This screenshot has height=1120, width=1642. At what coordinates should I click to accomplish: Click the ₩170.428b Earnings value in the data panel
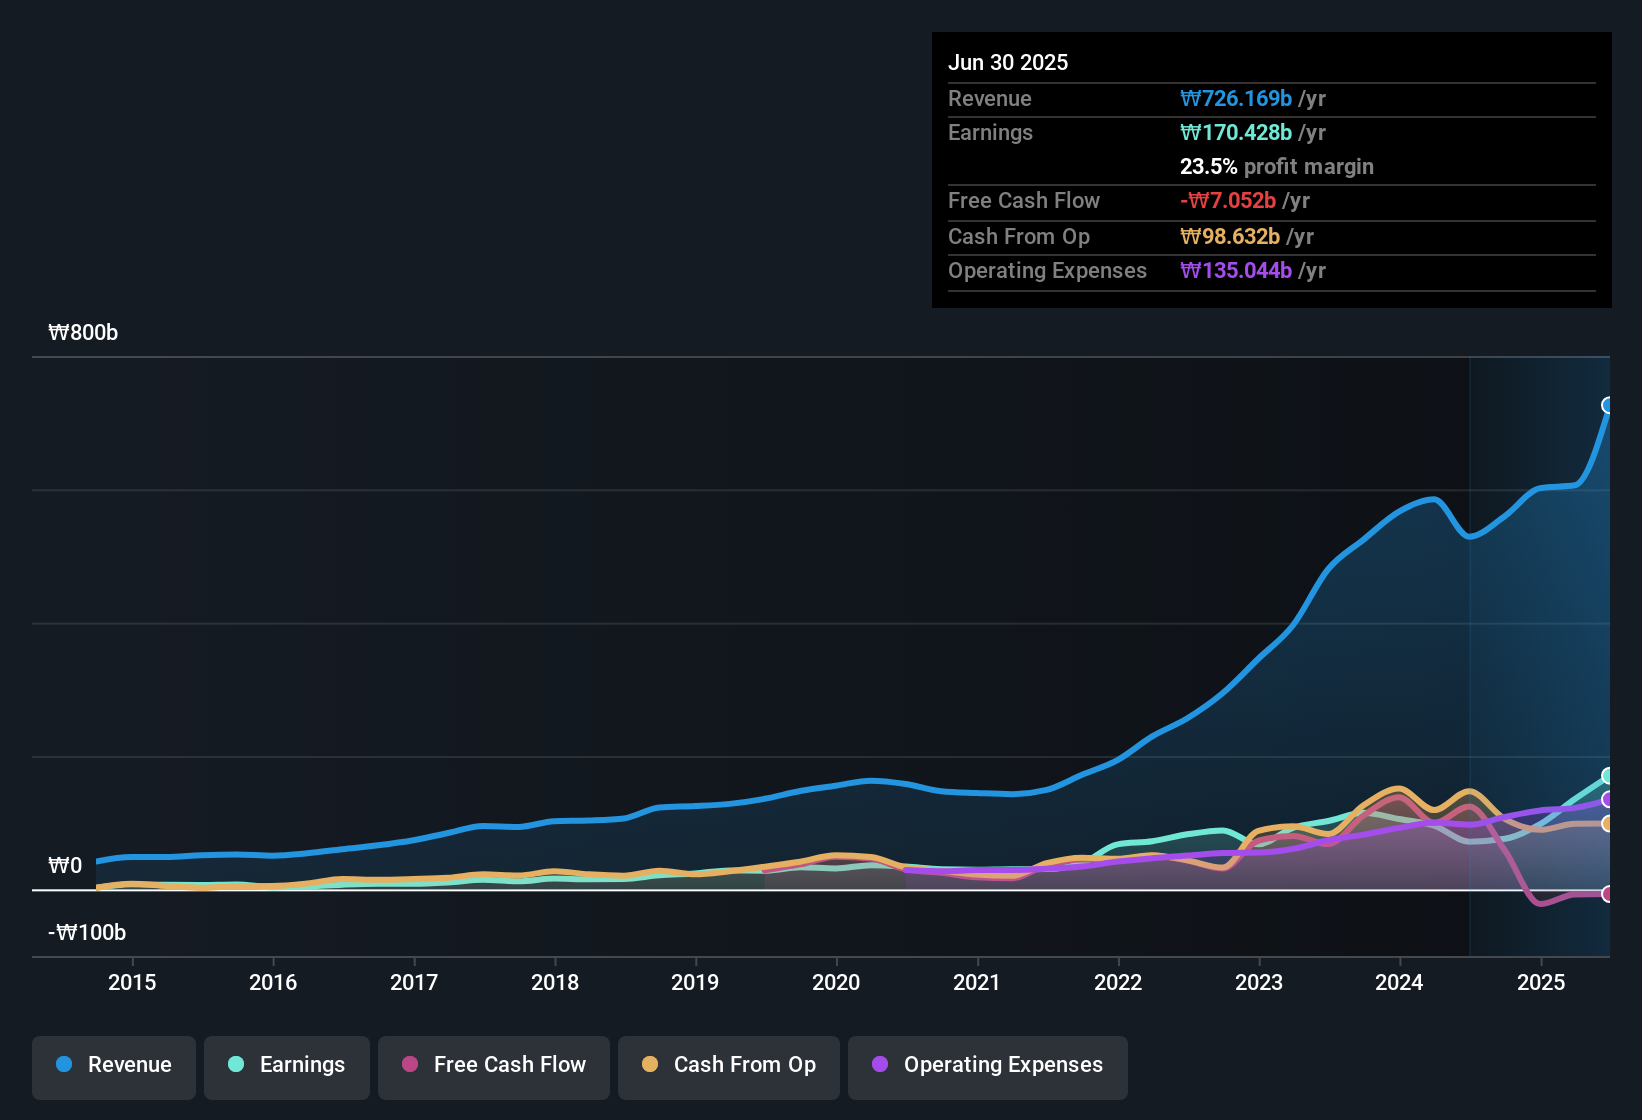pyautogui.click(x=1236, y=132)
